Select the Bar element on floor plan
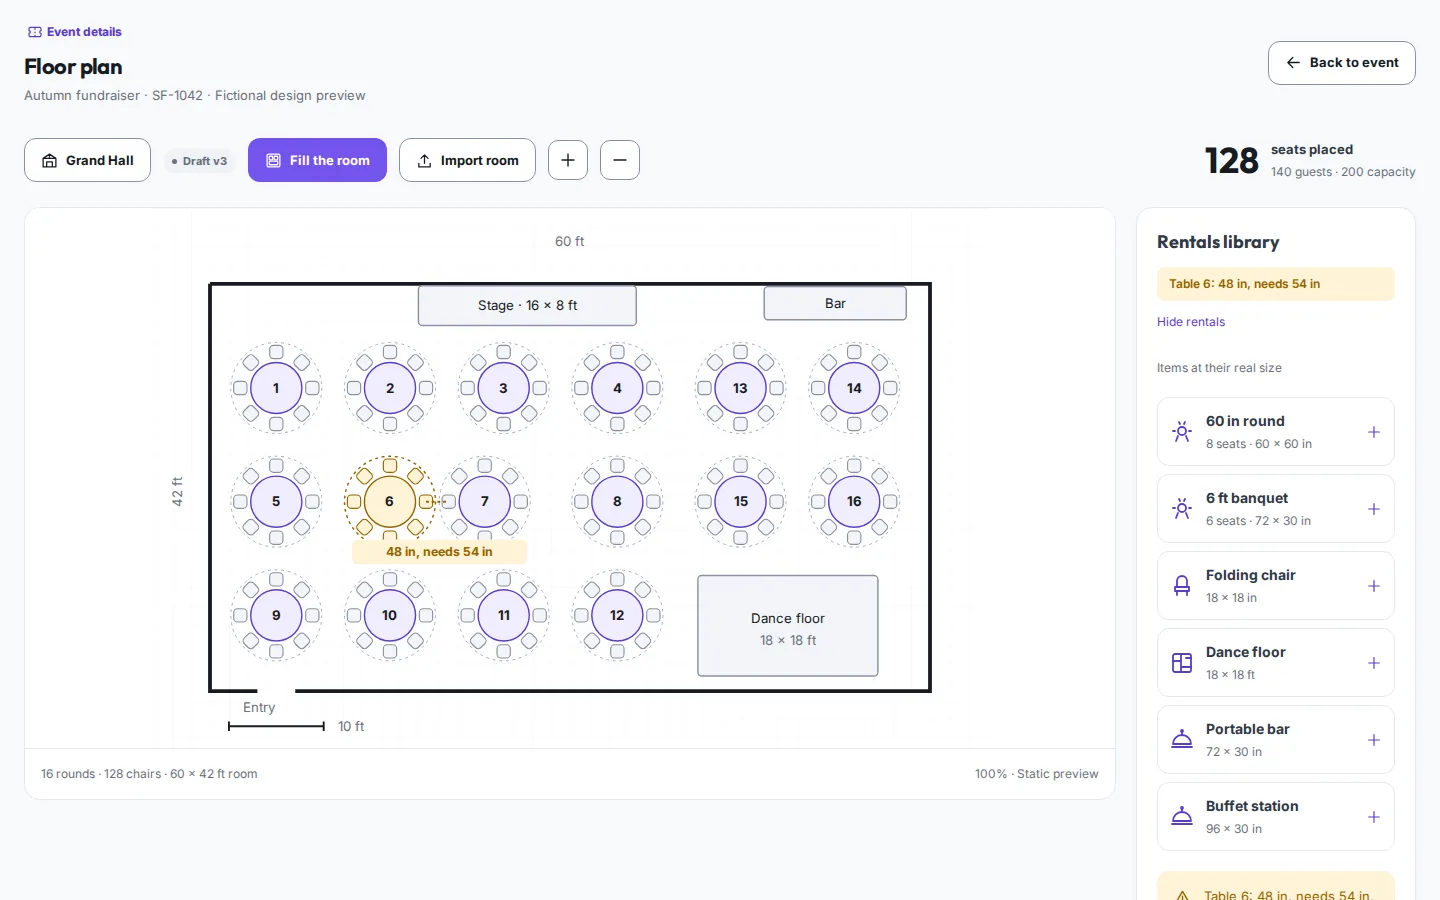Image resolution: width=1440 pixels, height=900 pixels. point(835,303)
